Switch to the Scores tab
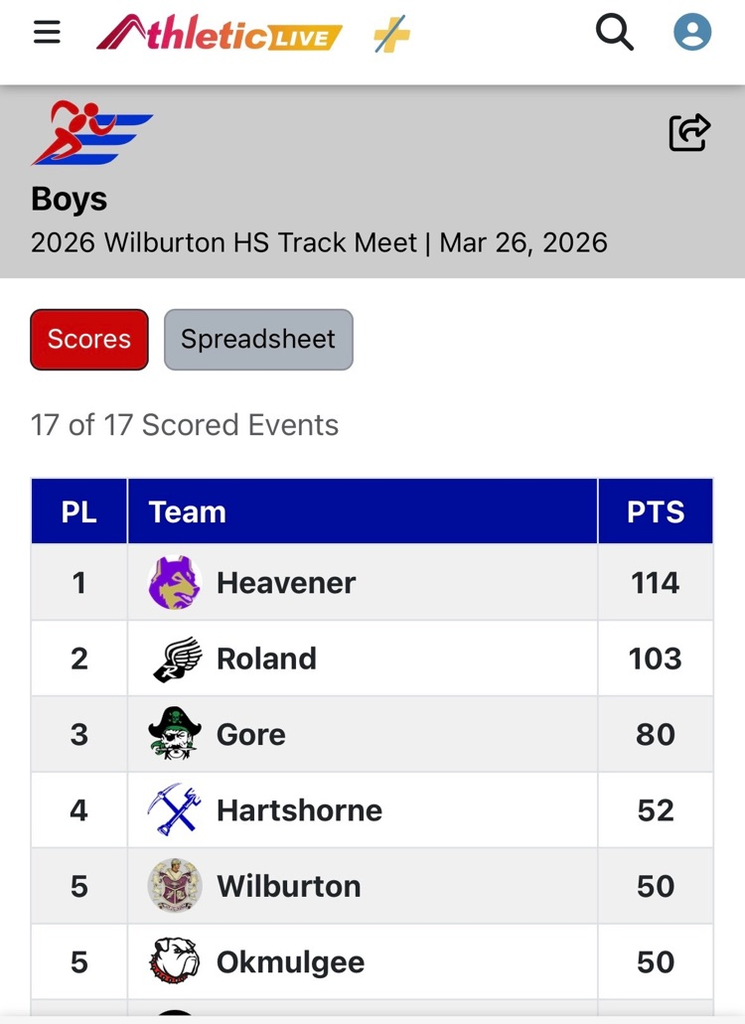Screen dimensions: 745x1024 [89, 340]
